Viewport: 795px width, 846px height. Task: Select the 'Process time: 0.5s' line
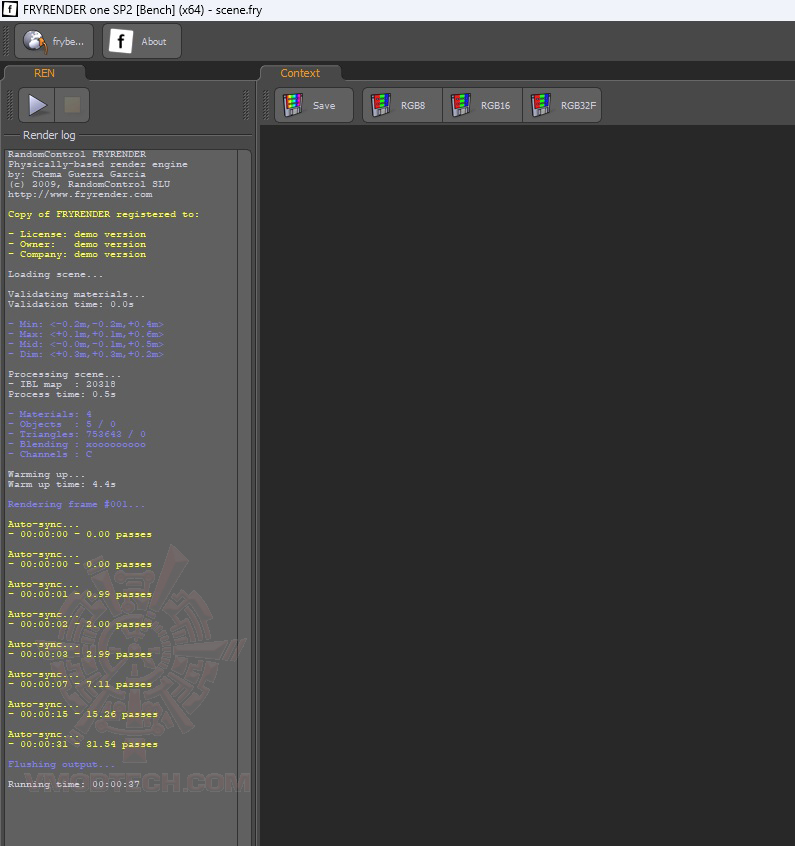point(62,394)
